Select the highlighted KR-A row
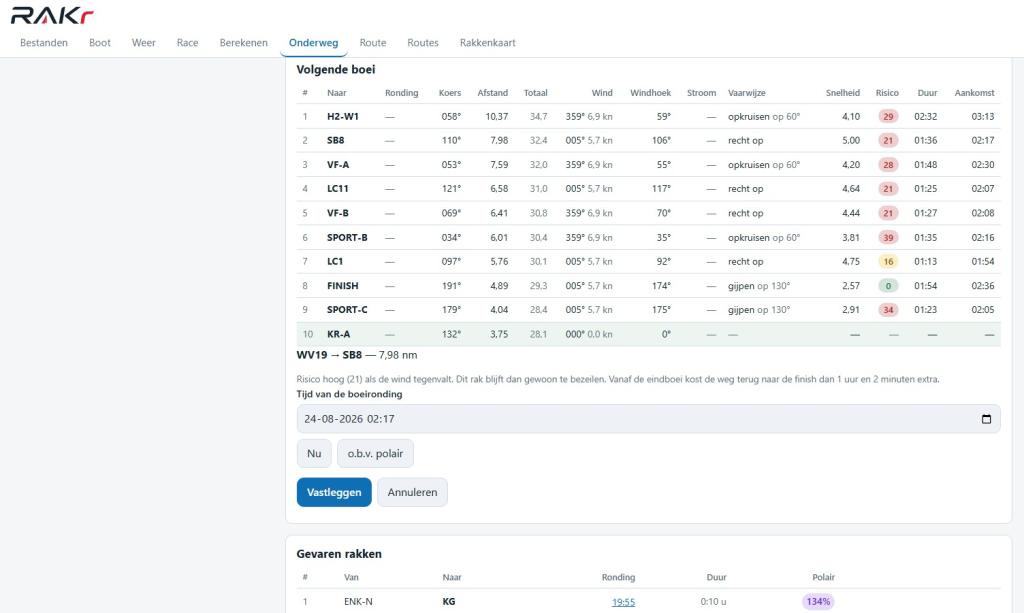This screenshot has width=1024, height=613. (x=648, y=334)
